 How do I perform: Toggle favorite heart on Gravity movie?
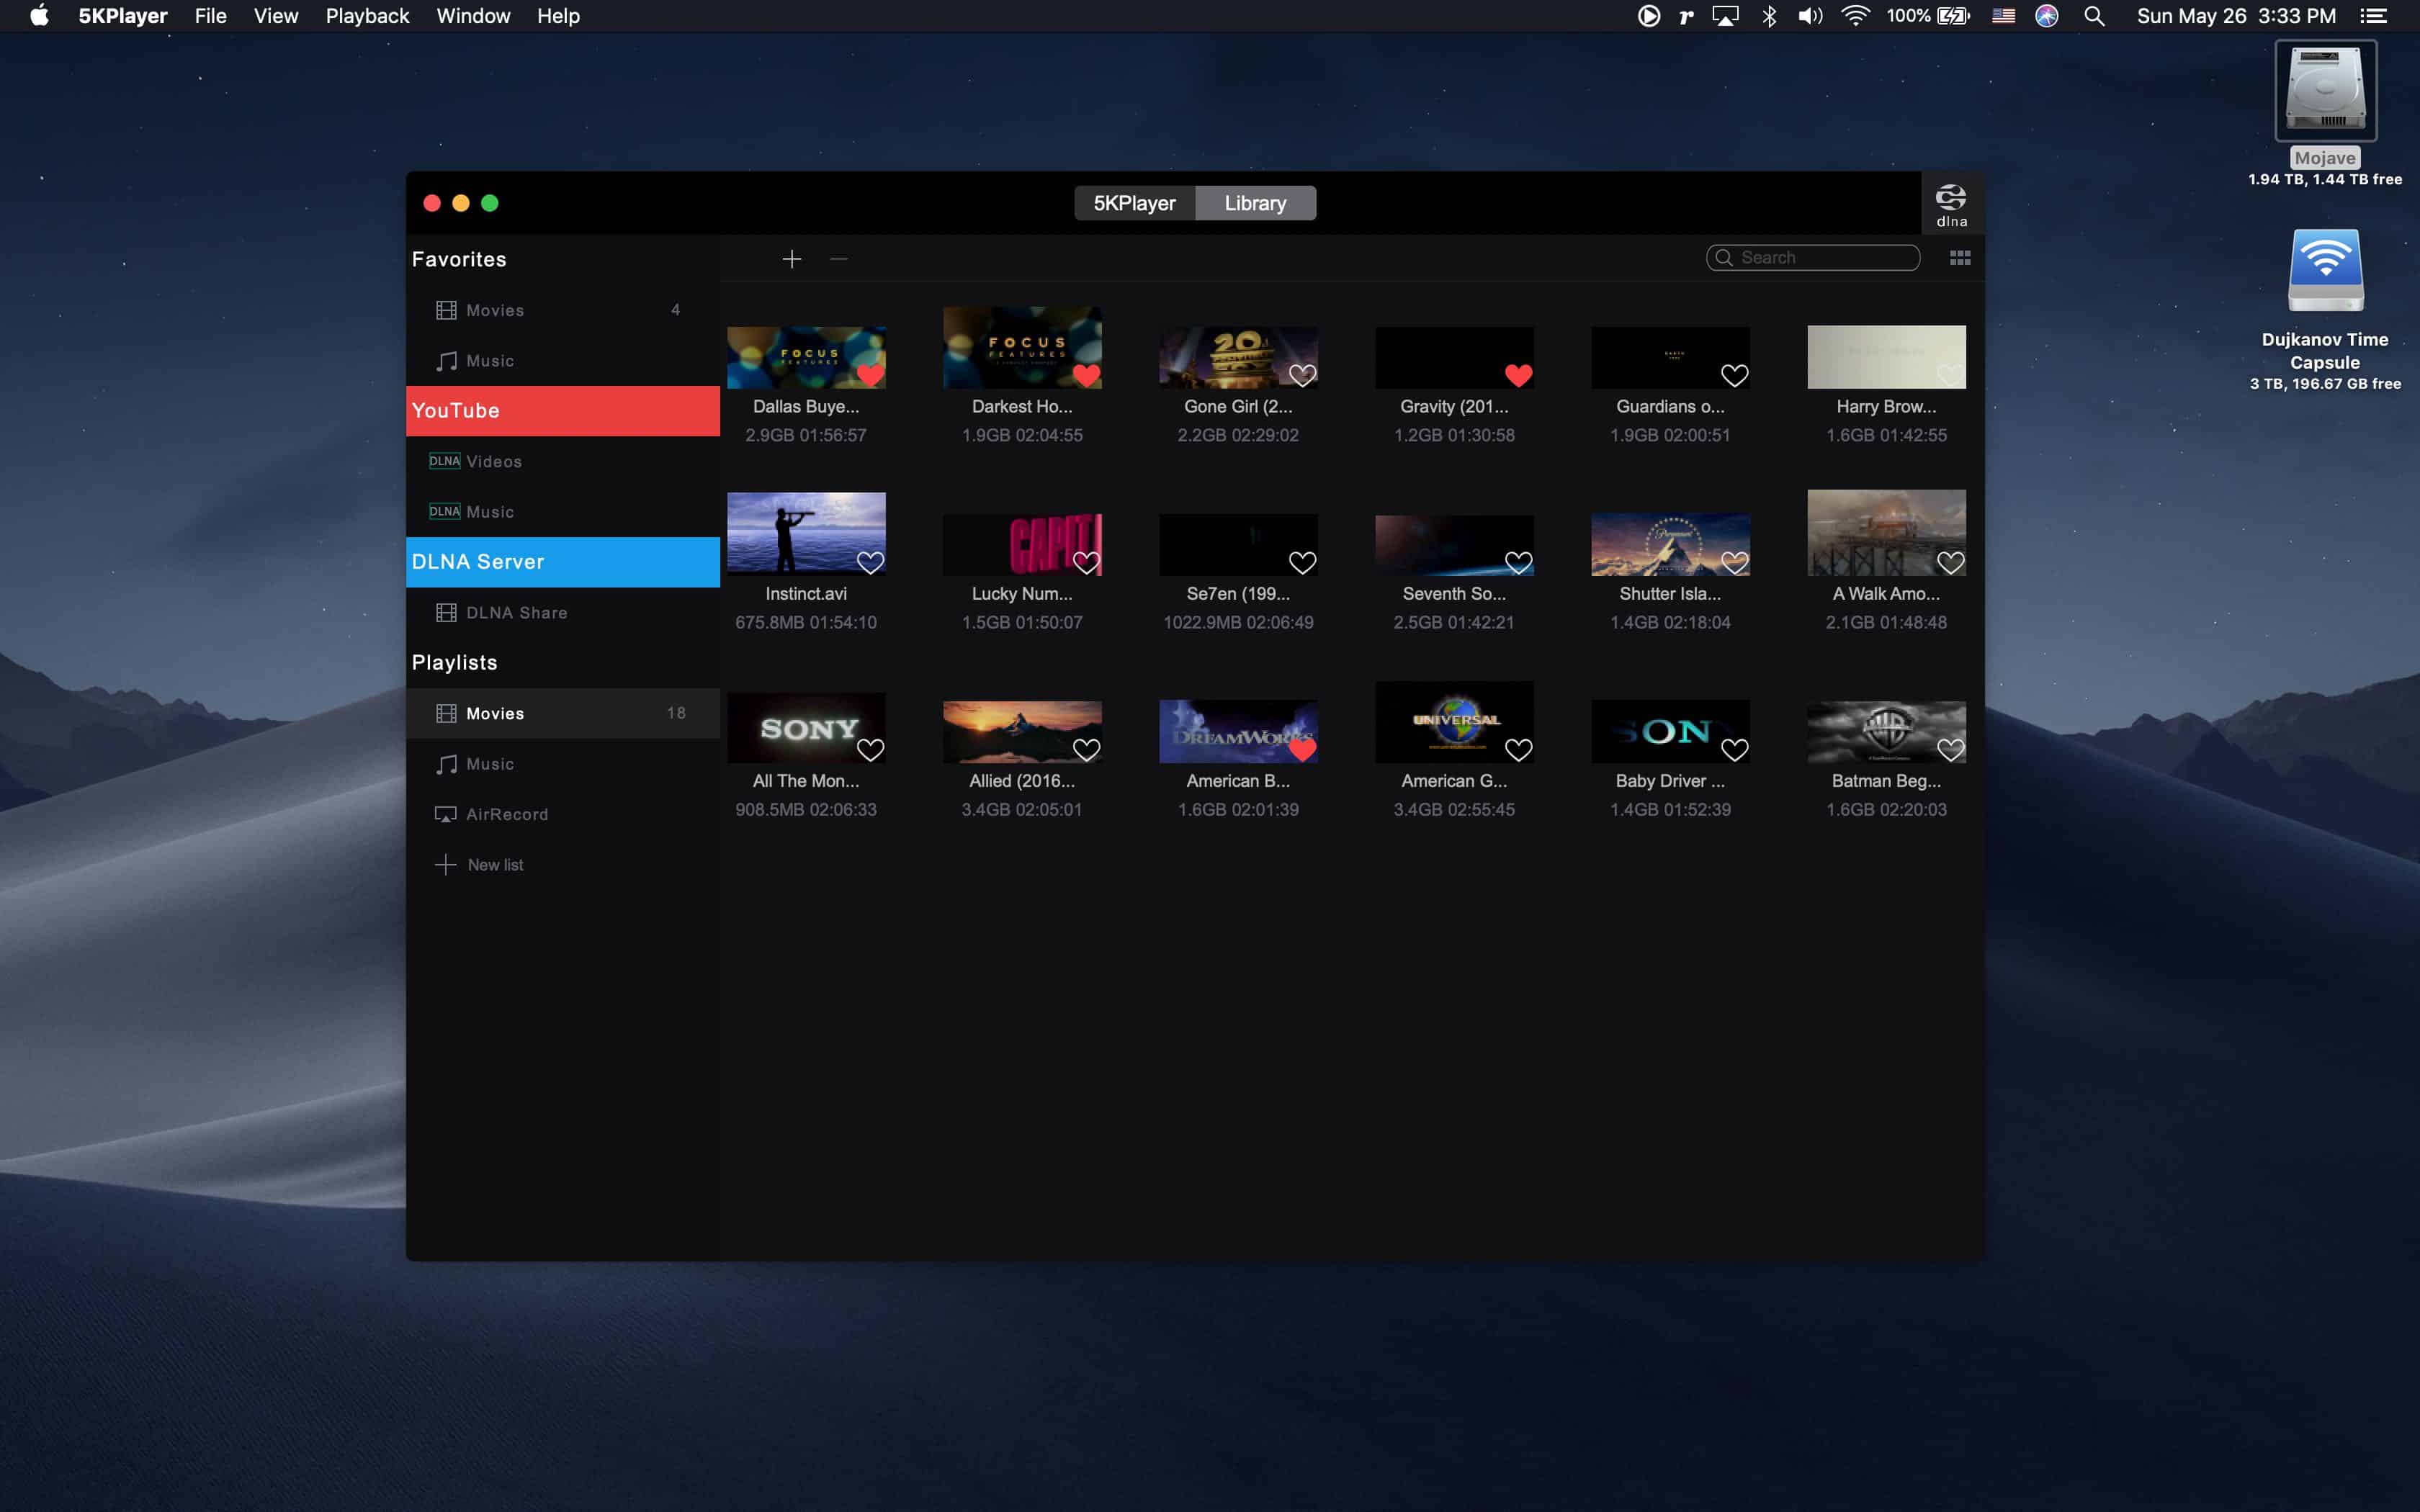[x=1518, y=374]
